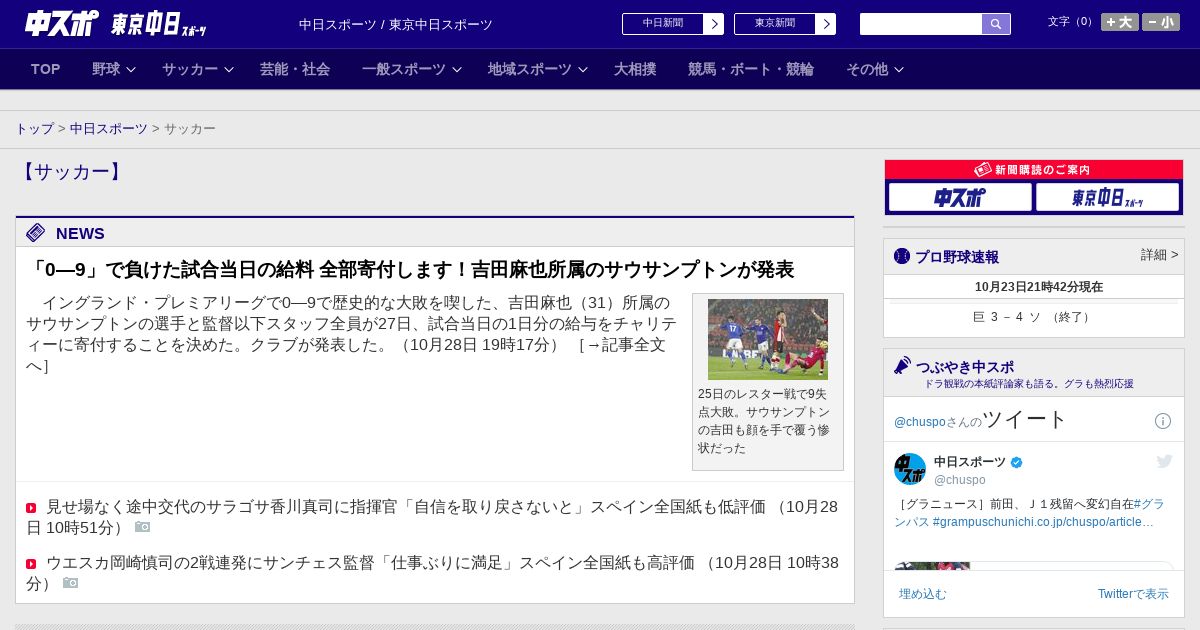Click the camera icon after the 香川真司 article
The height and width of the screenshot is (630, 1200).
point(142,527)
